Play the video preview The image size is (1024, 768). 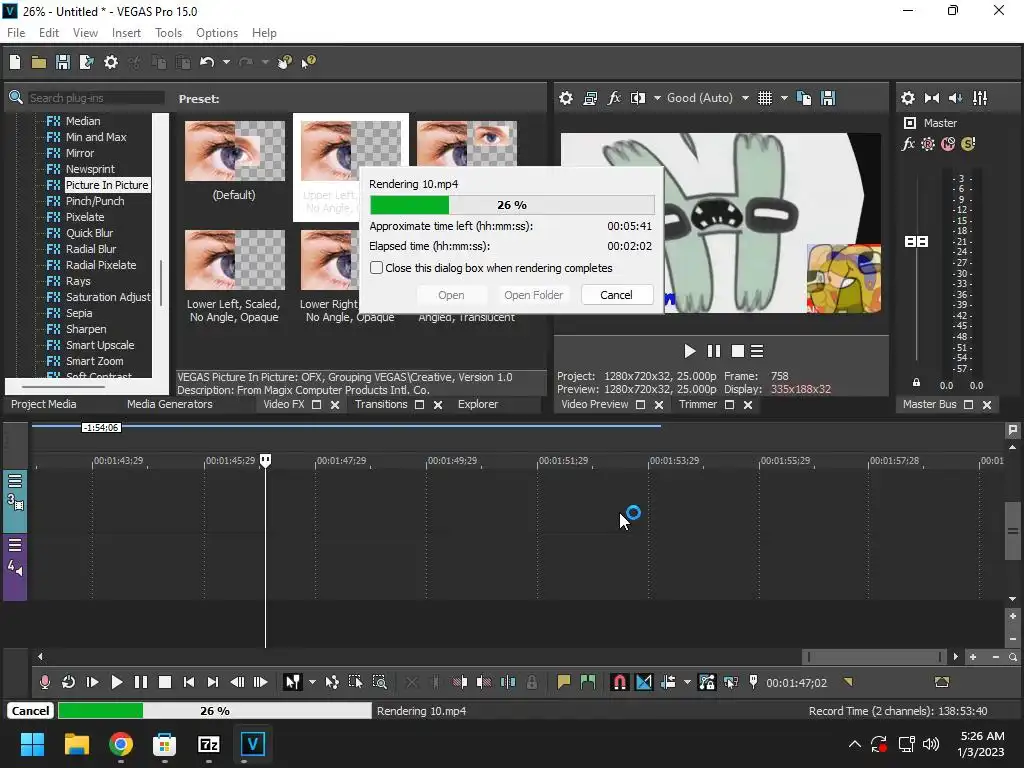tap(690, 351)
